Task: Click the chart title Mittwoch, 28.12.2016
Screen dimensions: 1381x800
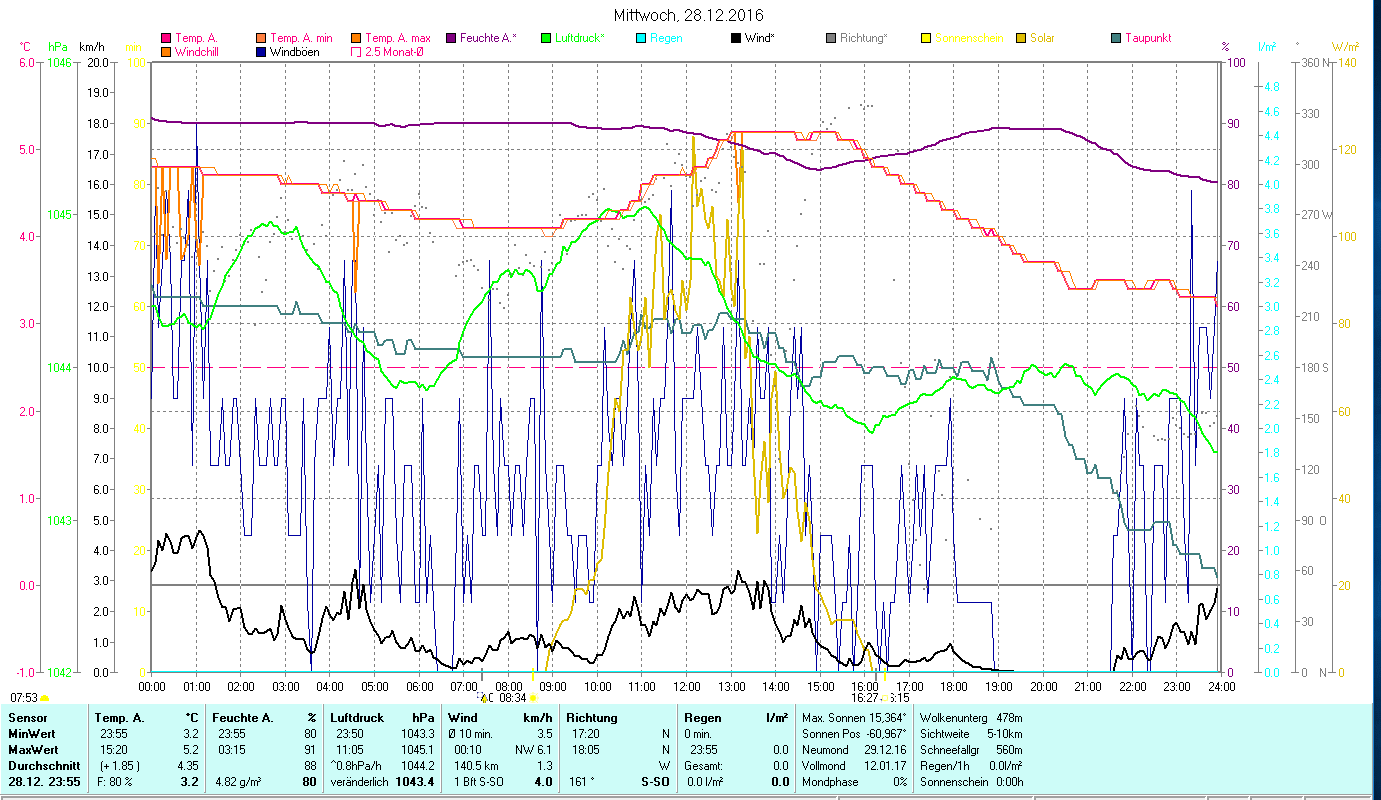Action: [690, 15]
